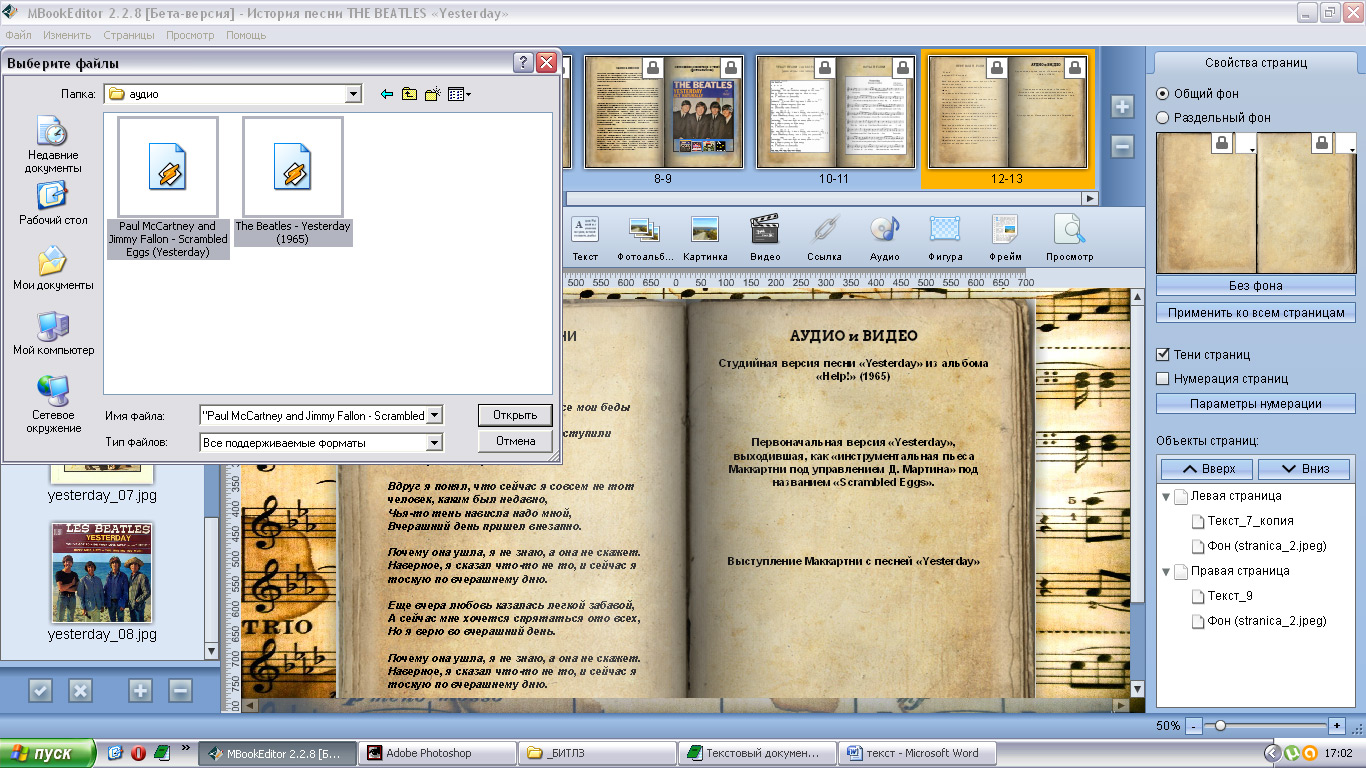Open Недавние документы in the dialog sidebar
The height and width of the screenshot is (768, 1366).
53,144
